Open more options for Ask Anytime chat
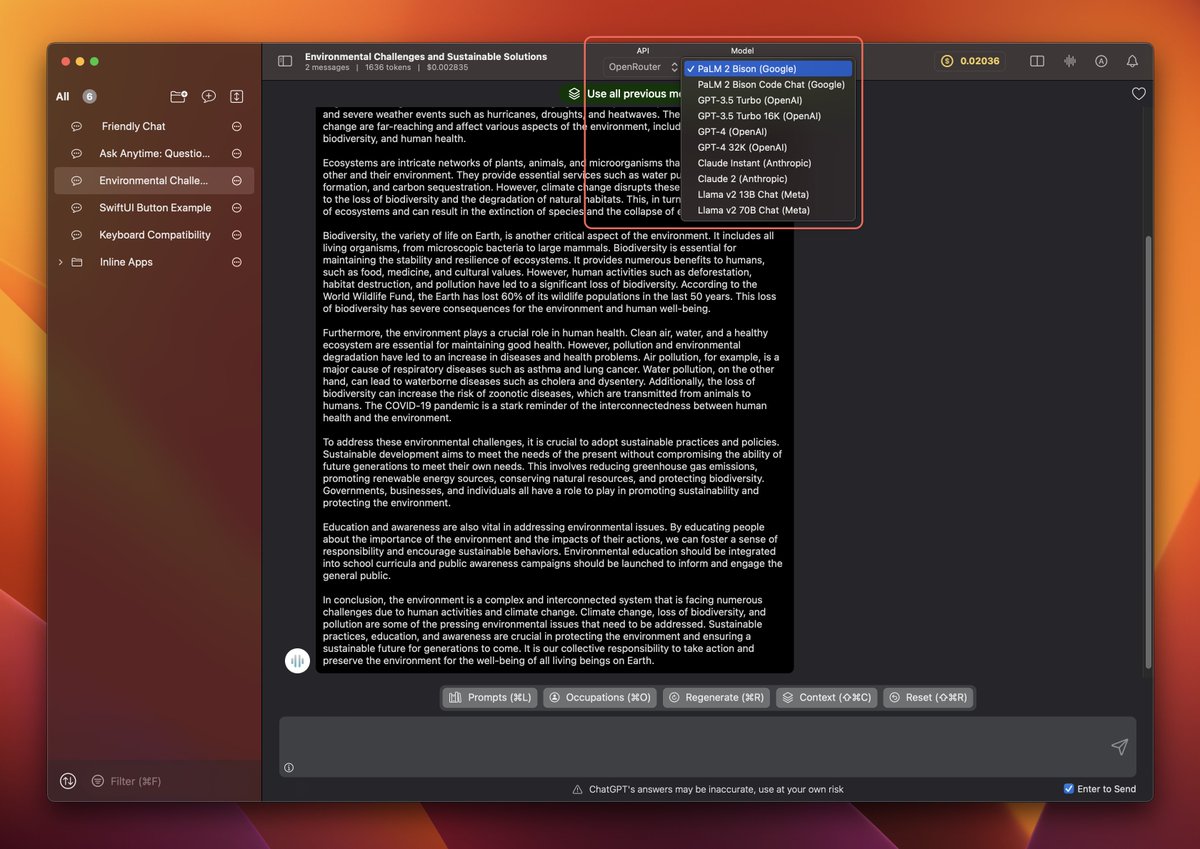The height and width of the screenshot is (849, 1200). point(237,154)
